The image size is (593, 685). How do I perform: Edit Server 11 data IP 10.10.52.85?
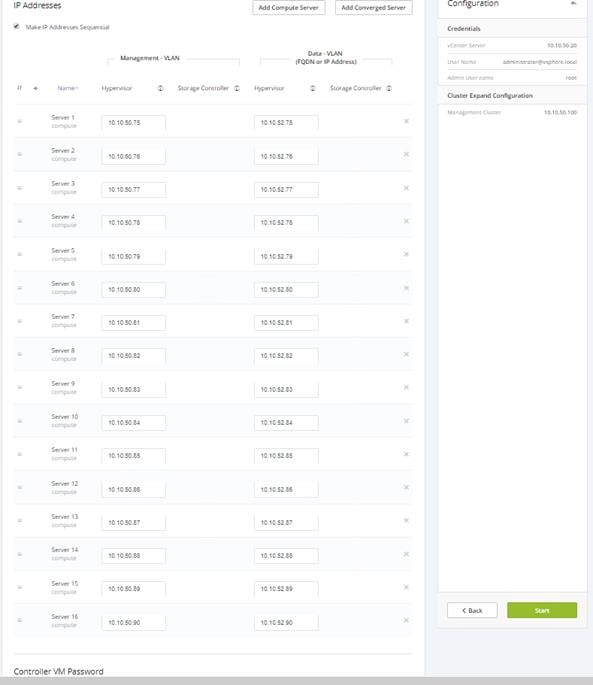286,456
